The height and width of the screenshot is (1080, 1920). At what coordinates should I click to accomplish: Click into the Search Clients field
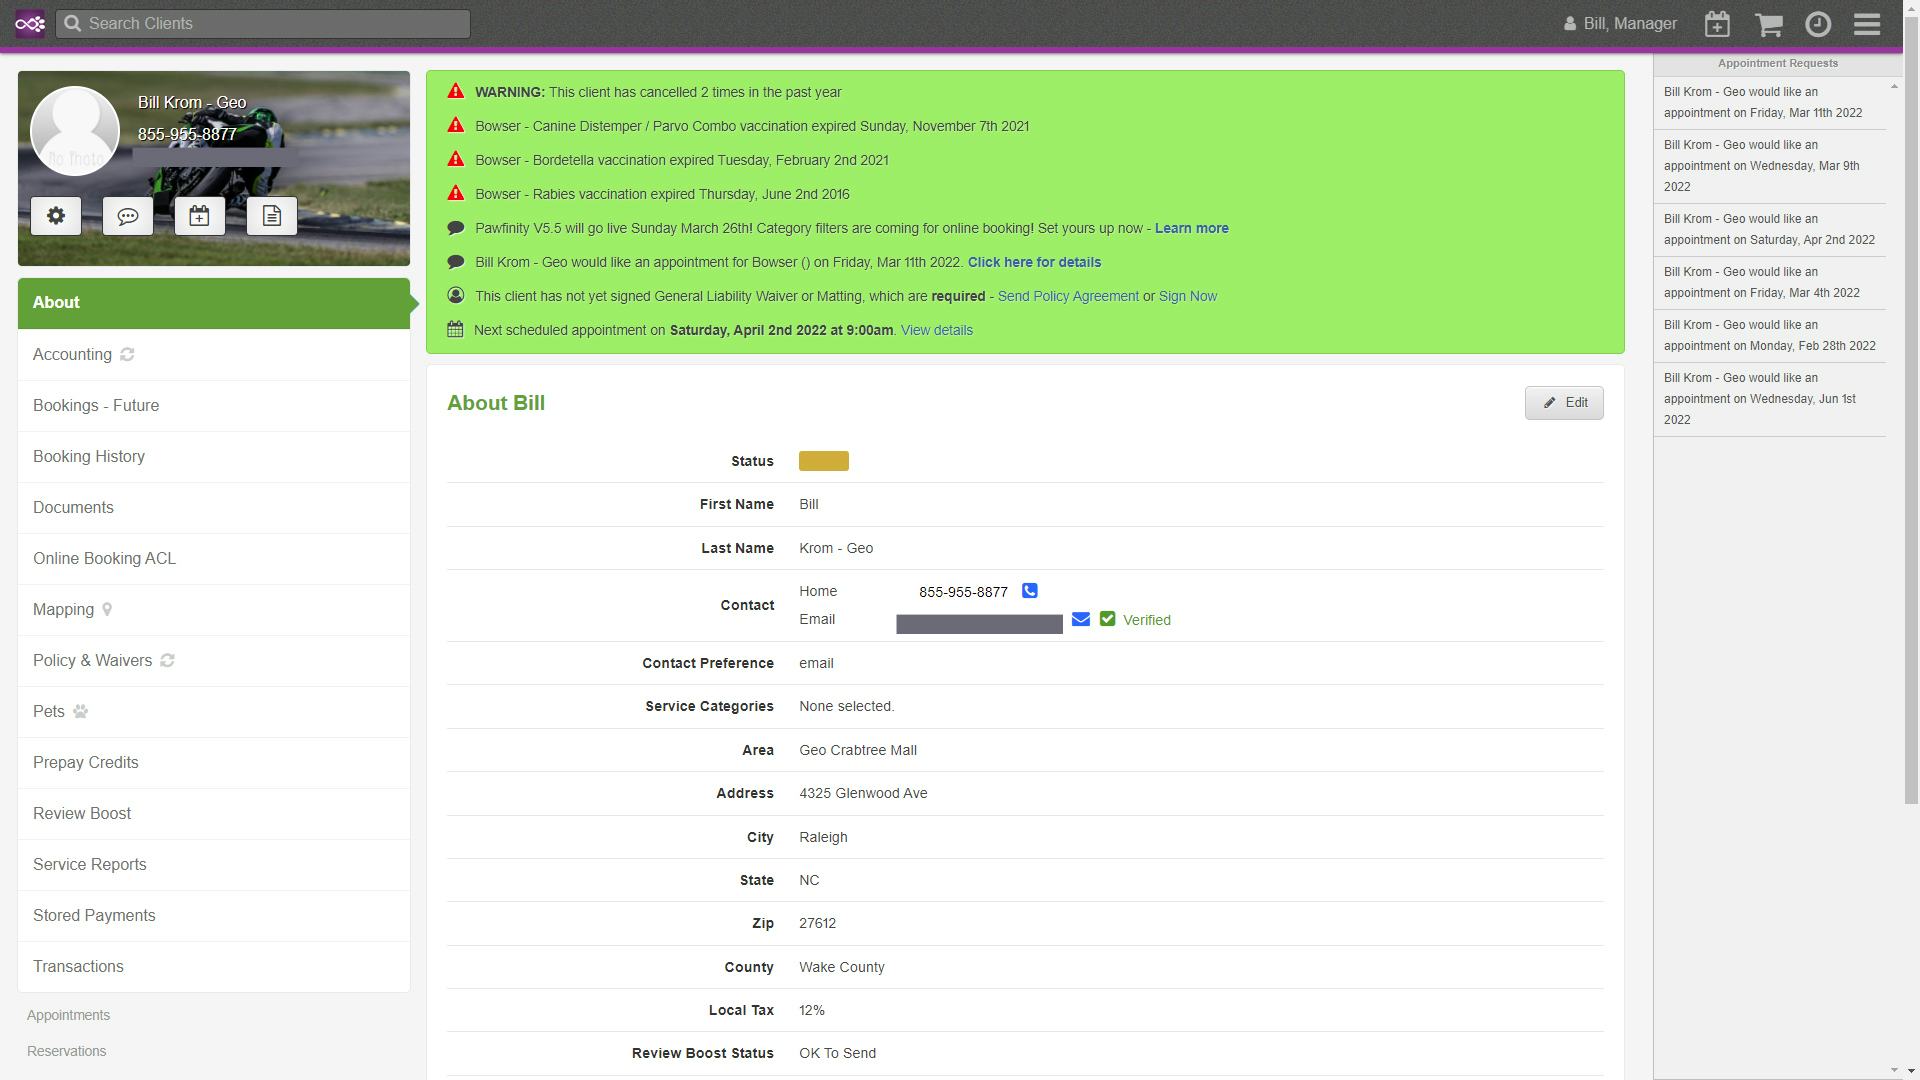point(263,24)
